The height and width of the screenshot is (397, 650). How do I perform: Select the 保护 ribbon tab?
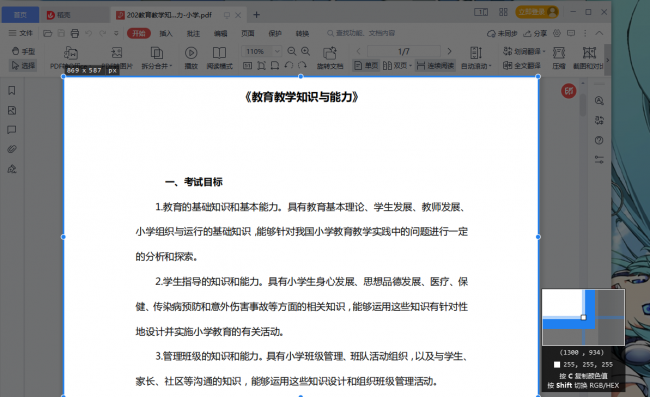[x=275, y=33]
